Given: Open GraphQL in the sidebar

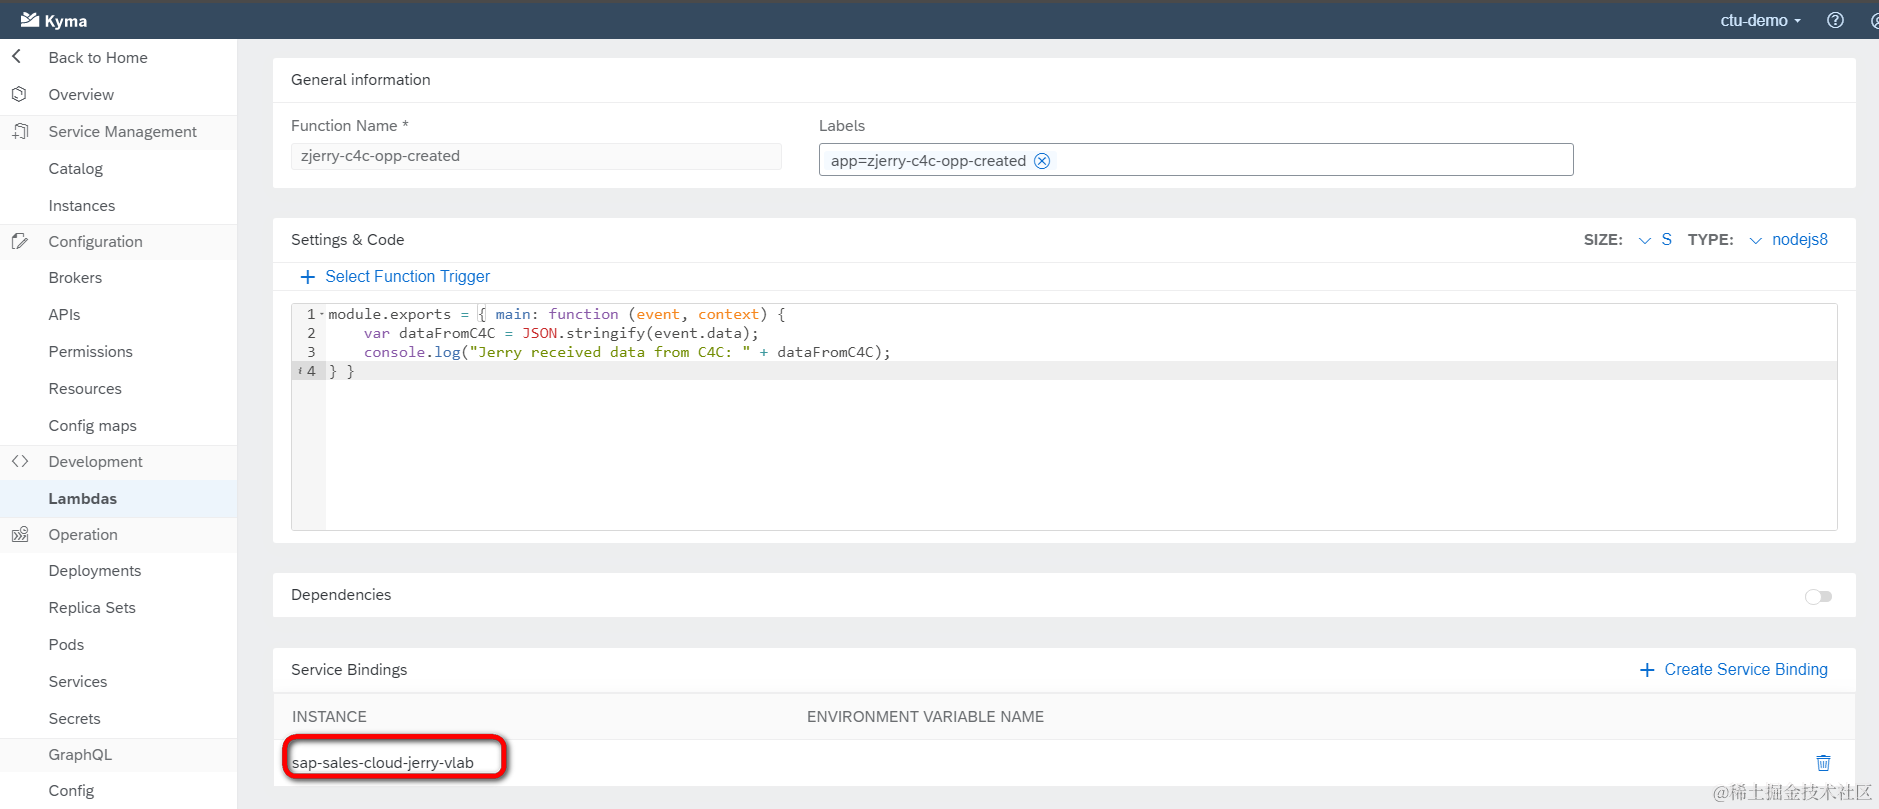Looking at the screenshot, I should click(80, 754).
